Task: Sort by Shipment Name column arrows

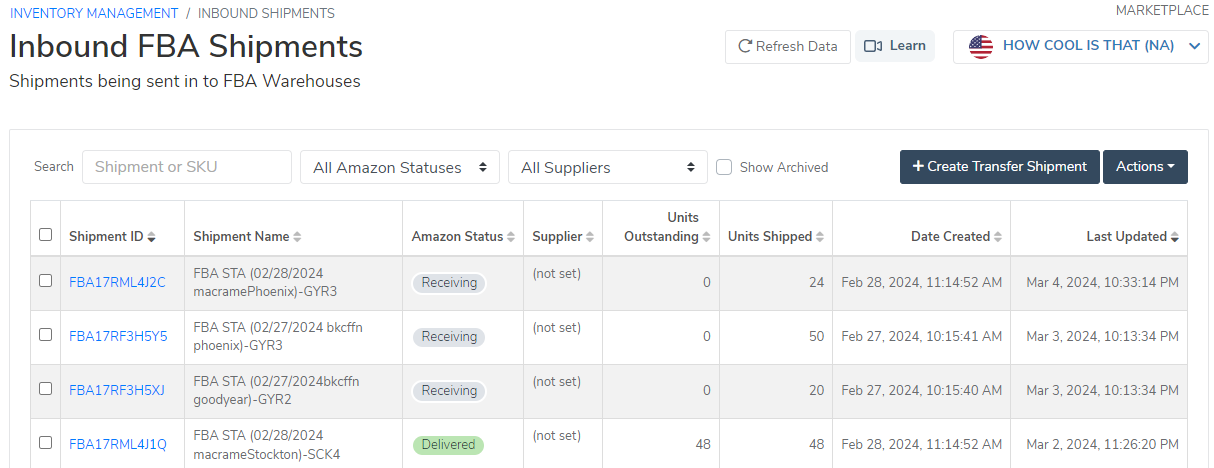Action: pyautogui.click(x=297, y=237)
